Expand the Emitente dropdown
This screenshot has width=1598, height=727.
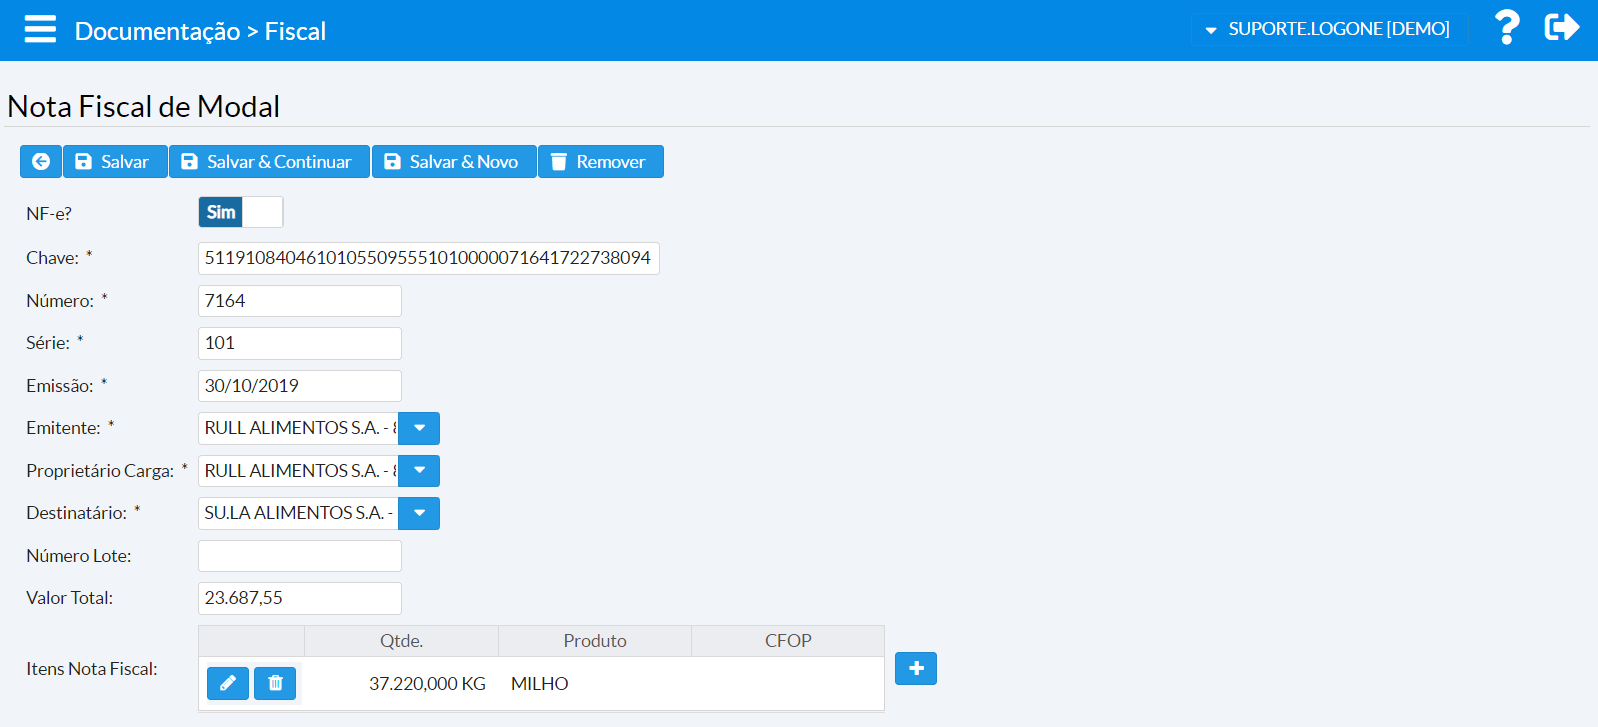419,428
